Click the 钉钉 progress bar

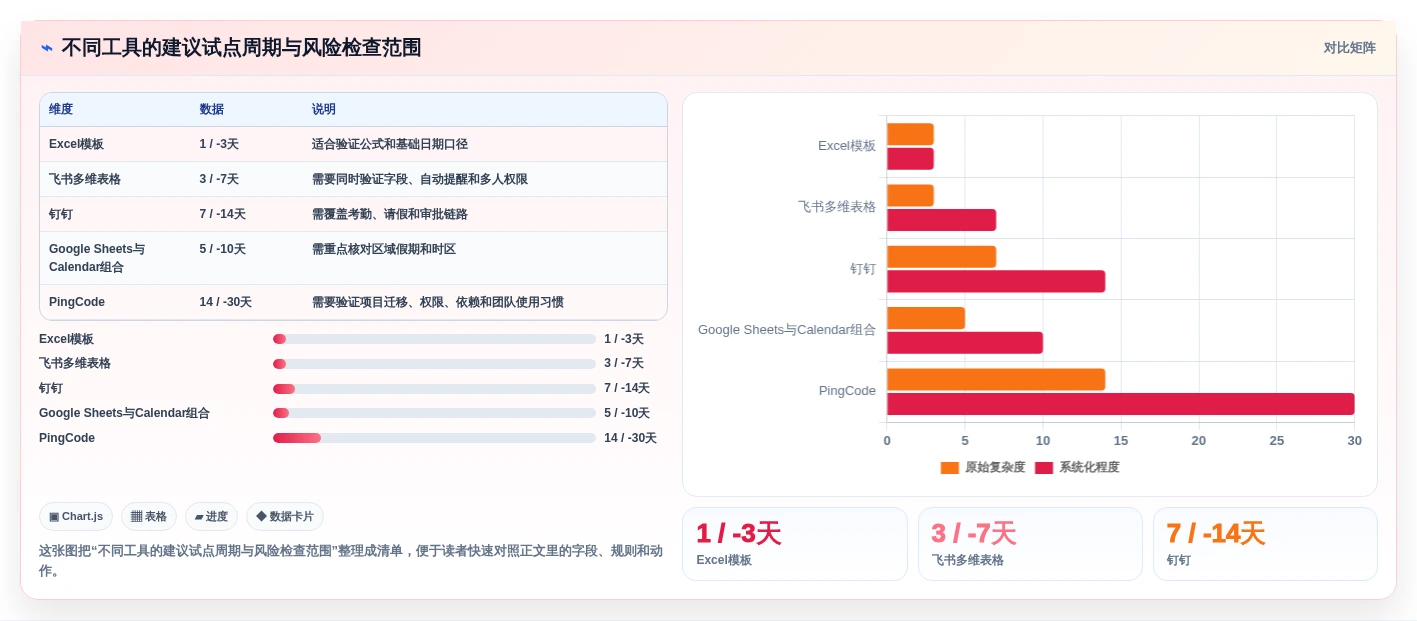[x=434, y=389]
